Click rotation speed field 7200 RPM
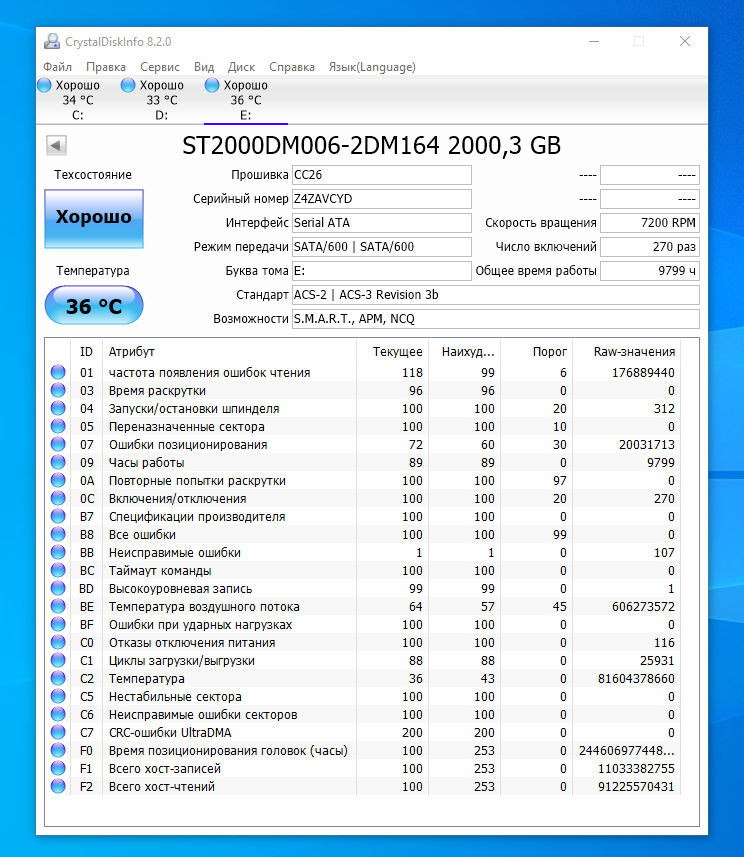 click(x=650, y=223)
